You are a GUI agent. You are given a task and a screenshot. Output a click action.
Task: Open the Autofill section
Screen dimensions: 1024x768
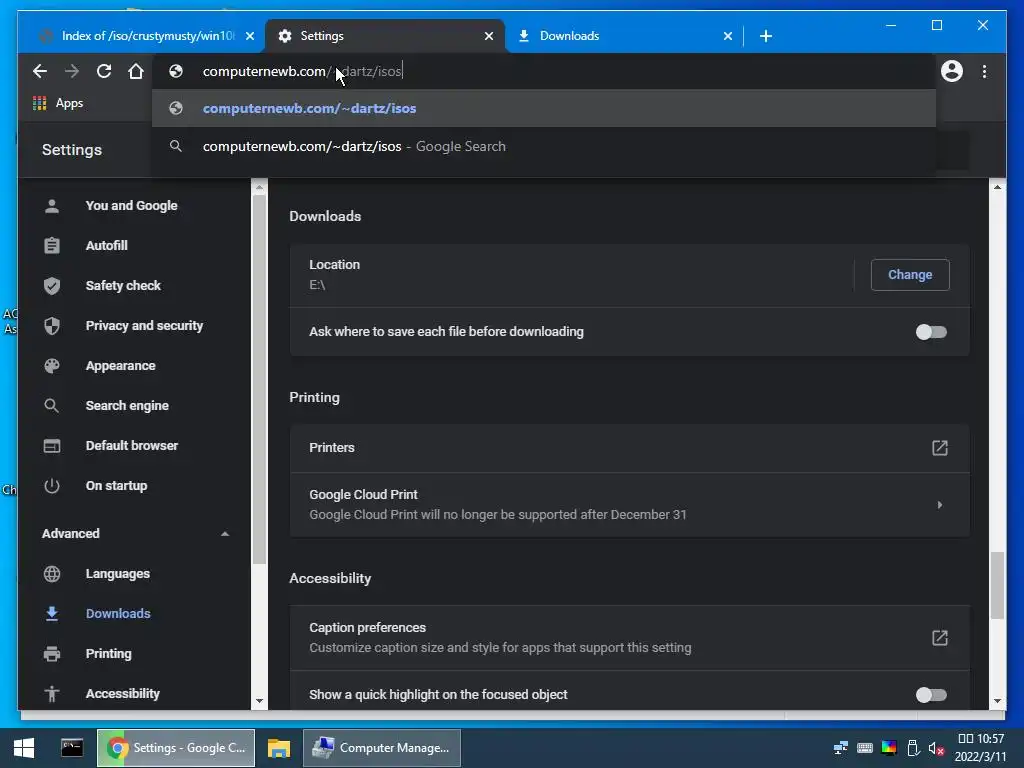pyautogui.click(x=106, y=246)
